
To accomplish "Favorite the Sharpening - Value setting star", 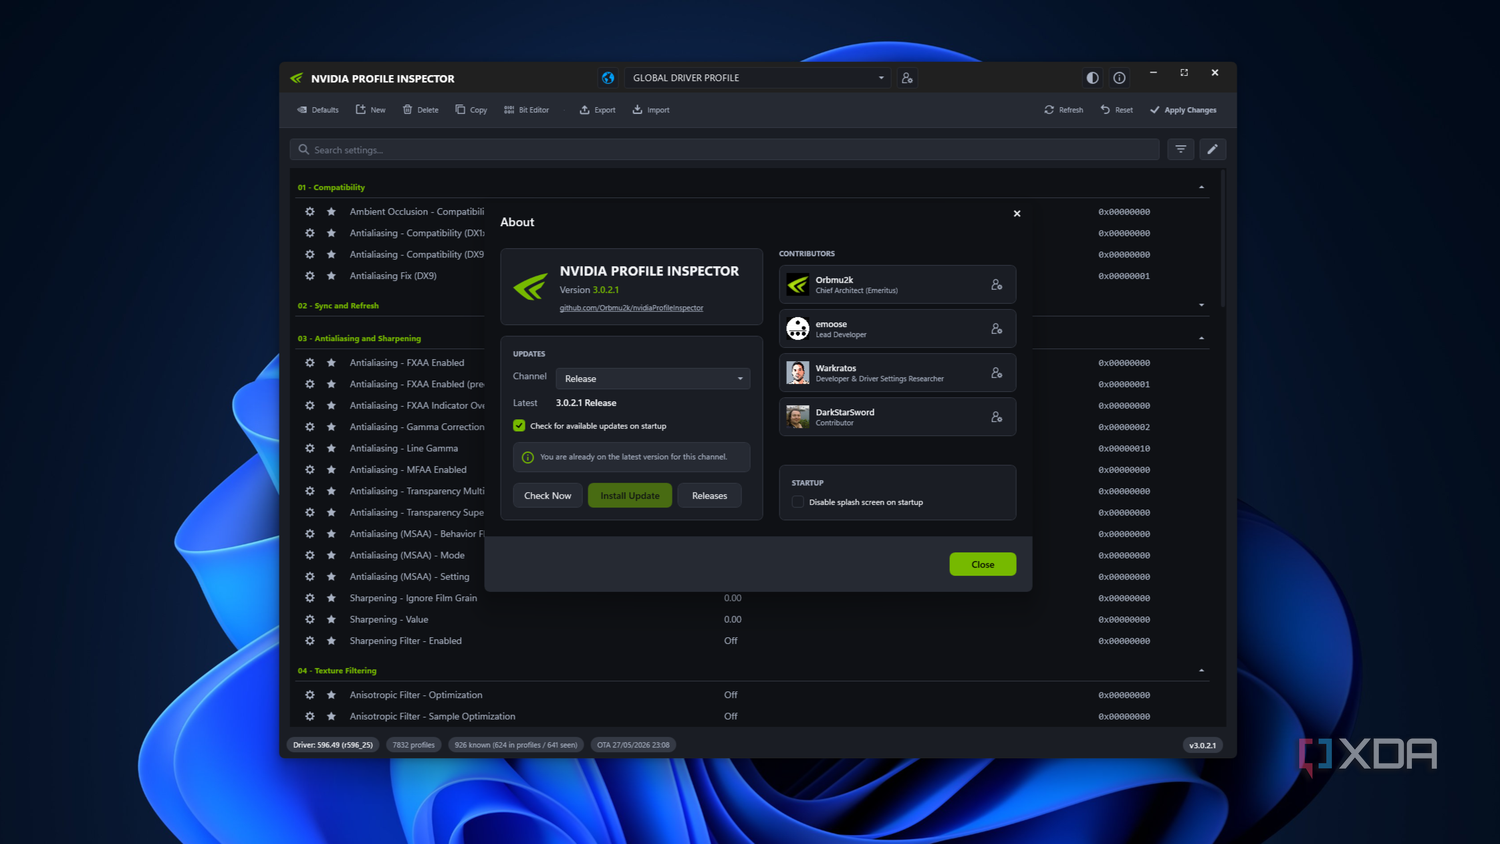I will click(331, 620).
